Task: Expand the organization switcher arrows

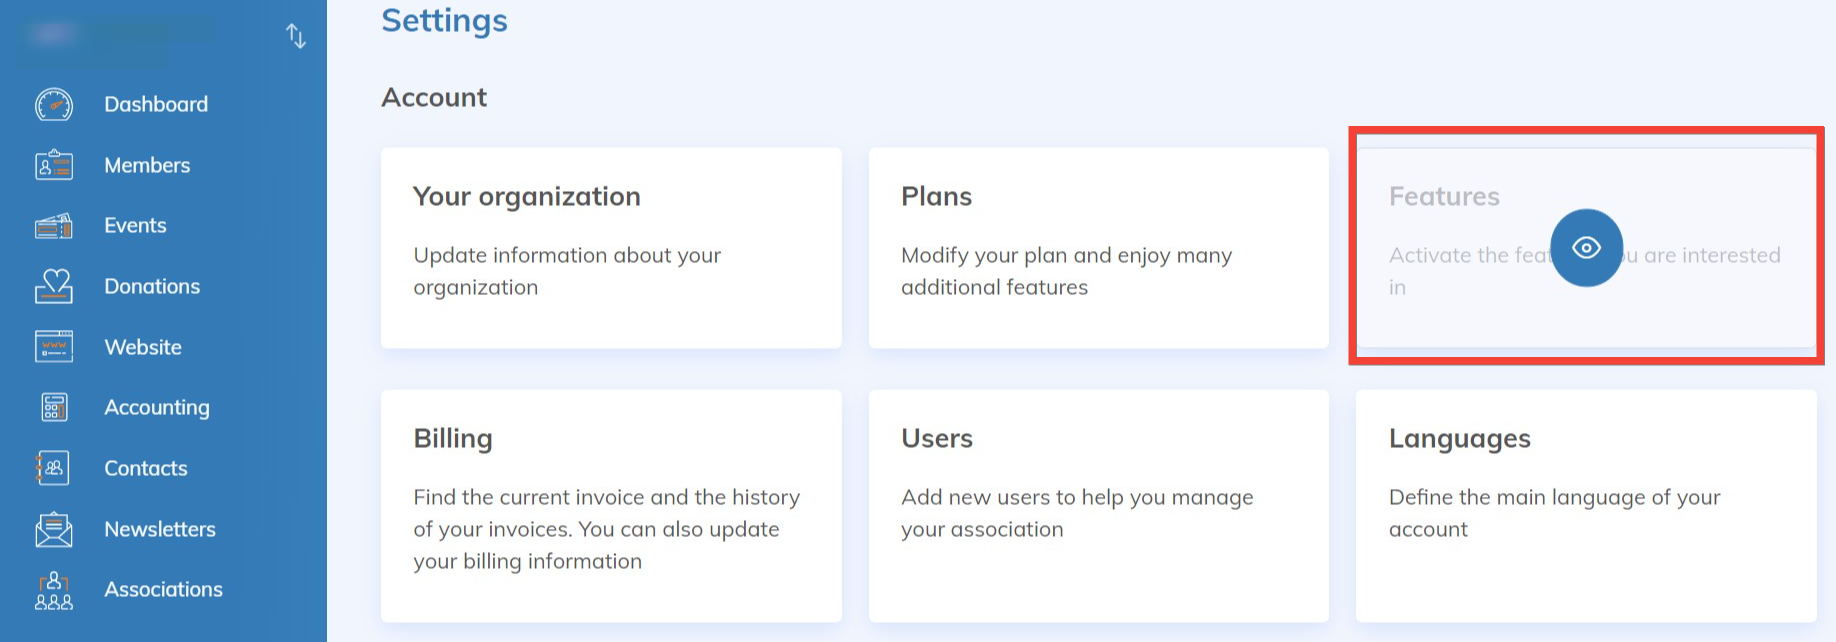Action: [296, 36]
